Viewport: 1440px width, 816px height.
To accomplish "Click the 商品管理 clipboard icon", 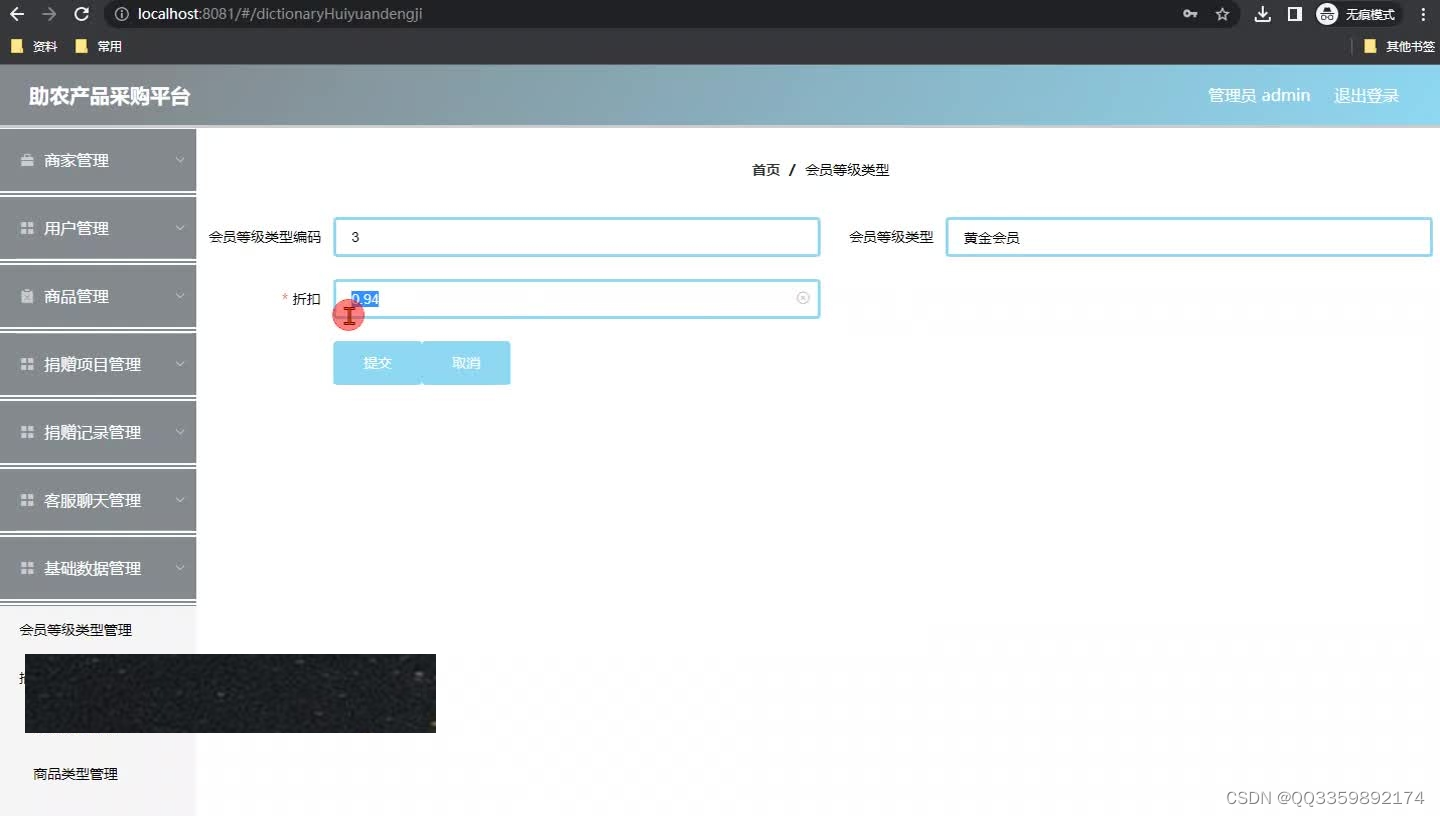I will click(27, 296).
